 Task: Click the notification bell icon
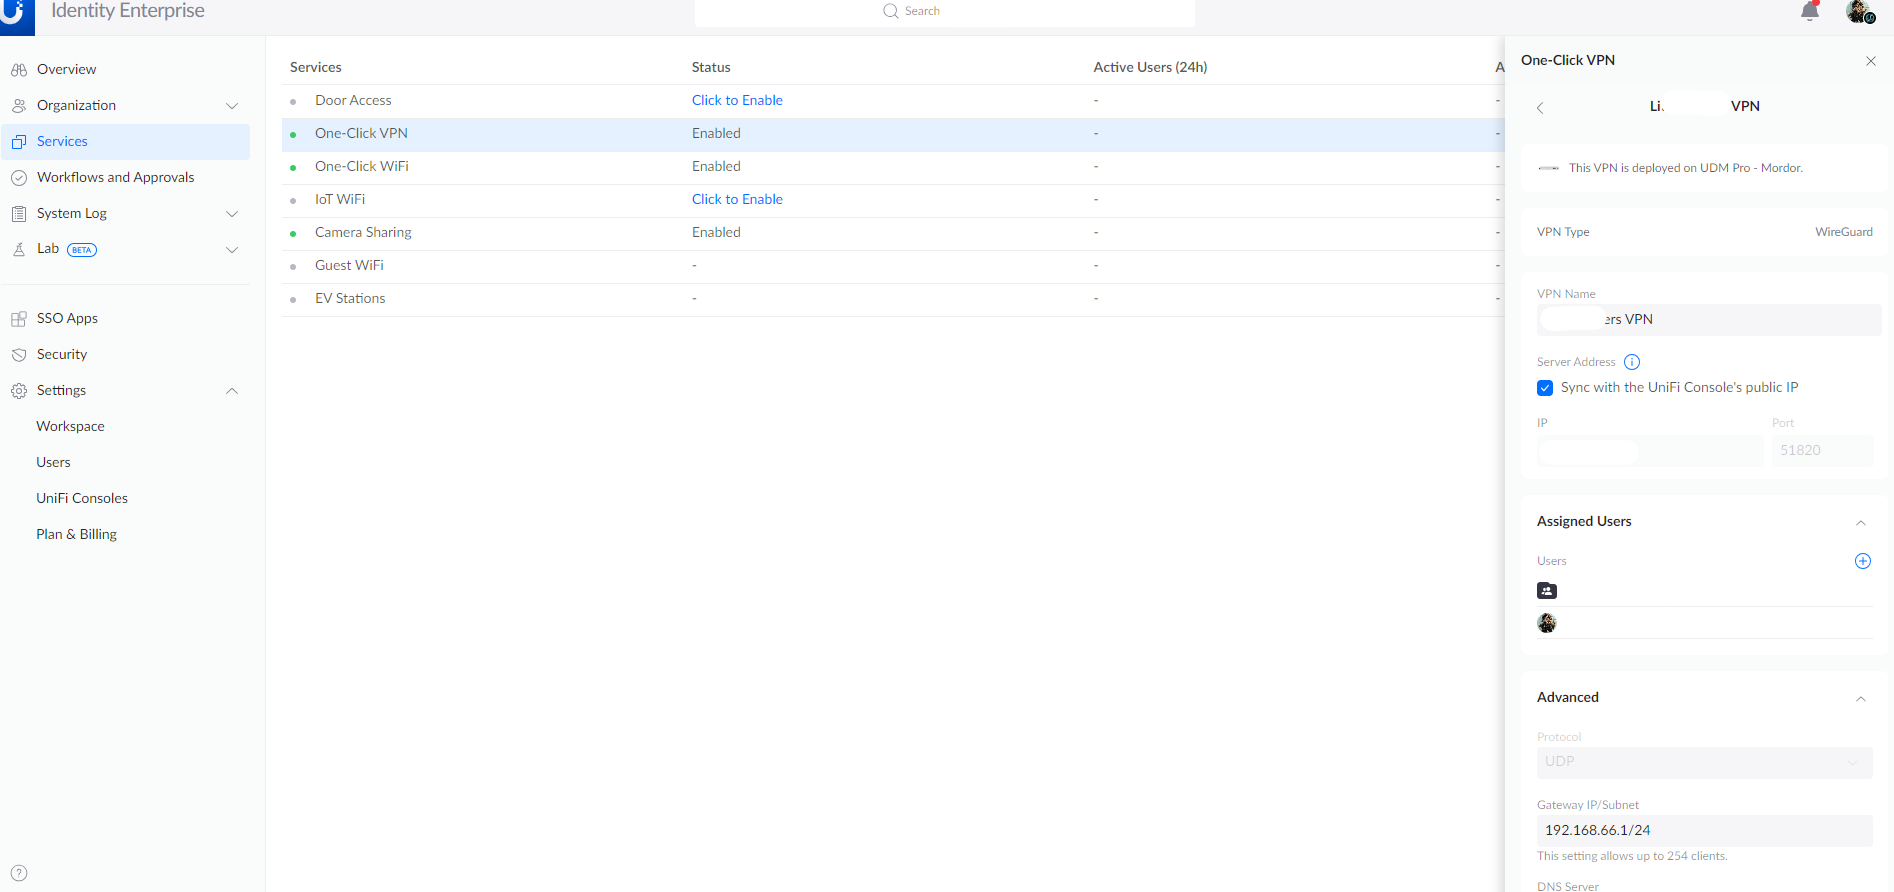point(1809,12)
